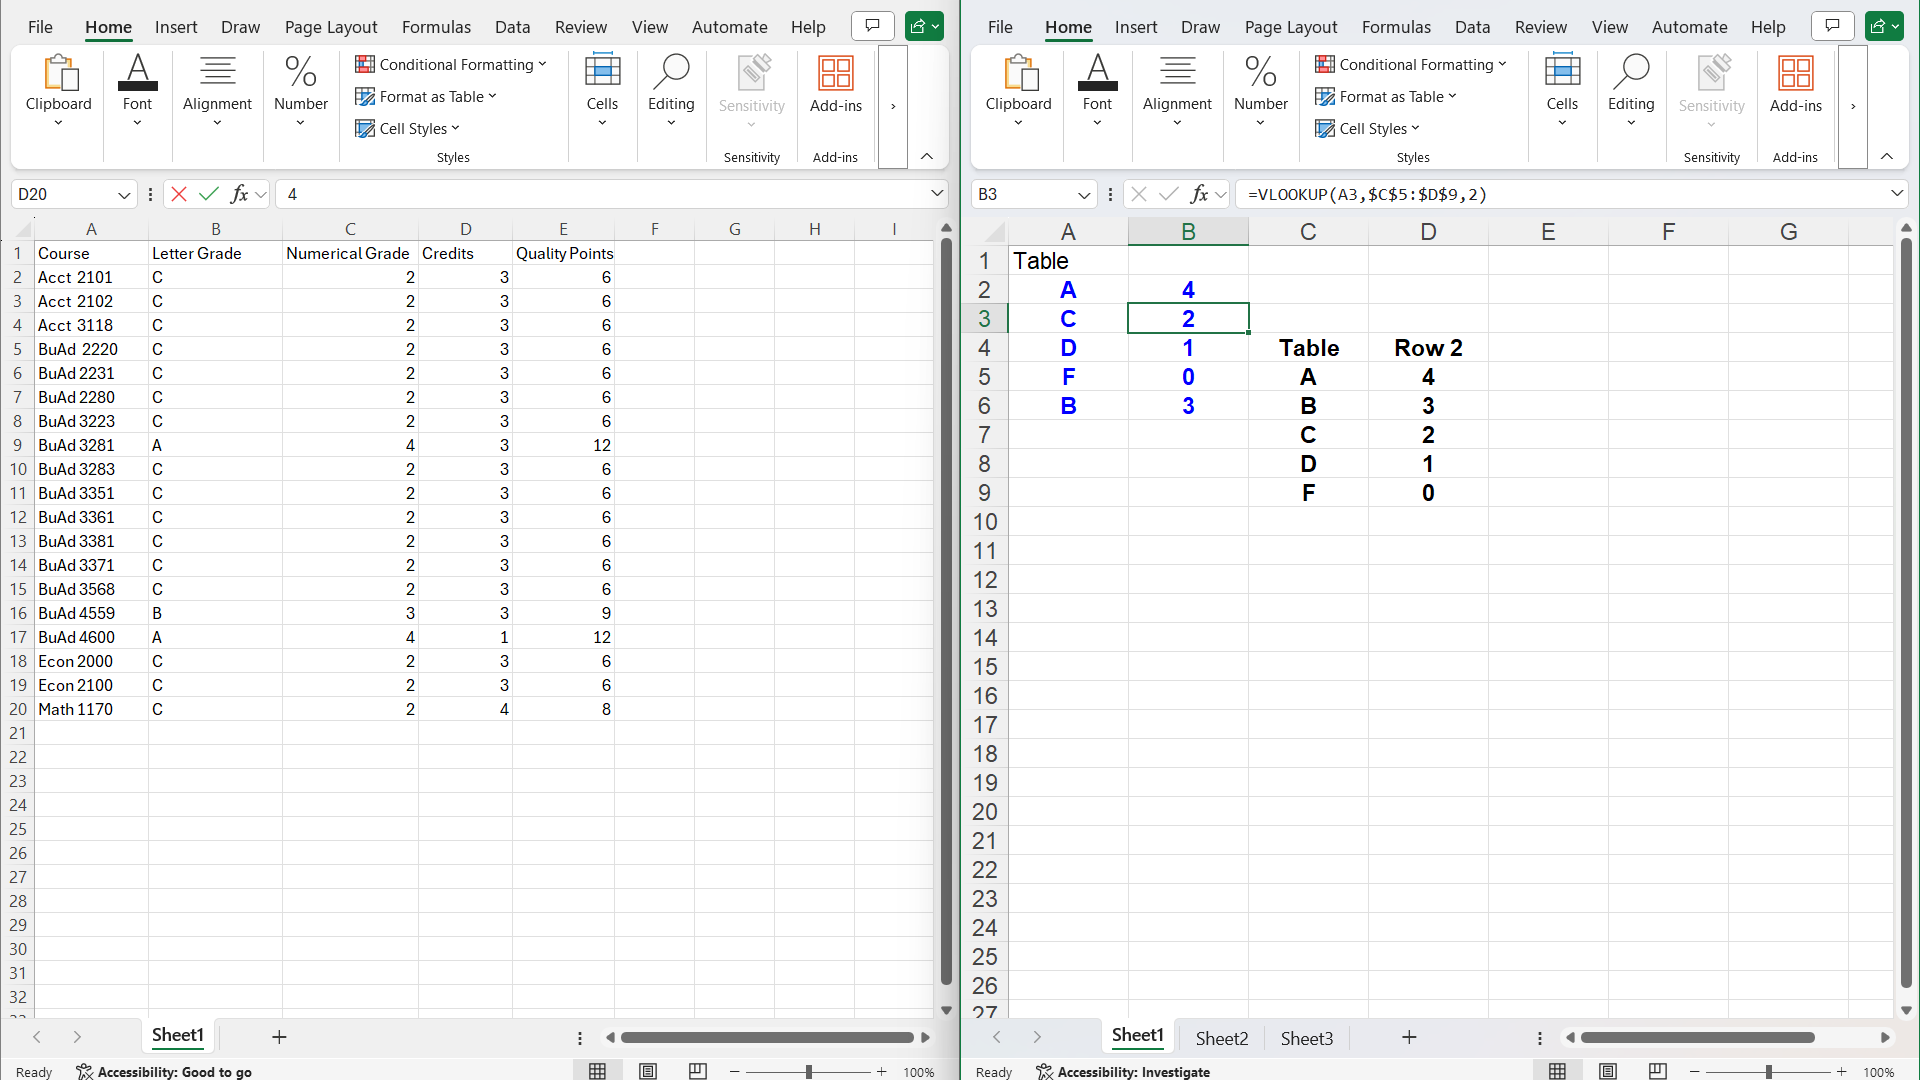Open Conditional Formatting in the left workbook

(x=452, y=64)
